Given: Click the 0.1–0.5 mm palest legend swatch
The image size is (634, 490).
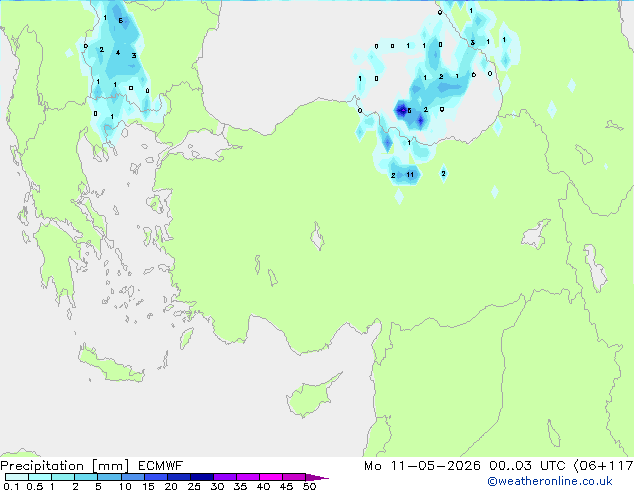Looking at the screenshot, I should [x=17, y=477].
